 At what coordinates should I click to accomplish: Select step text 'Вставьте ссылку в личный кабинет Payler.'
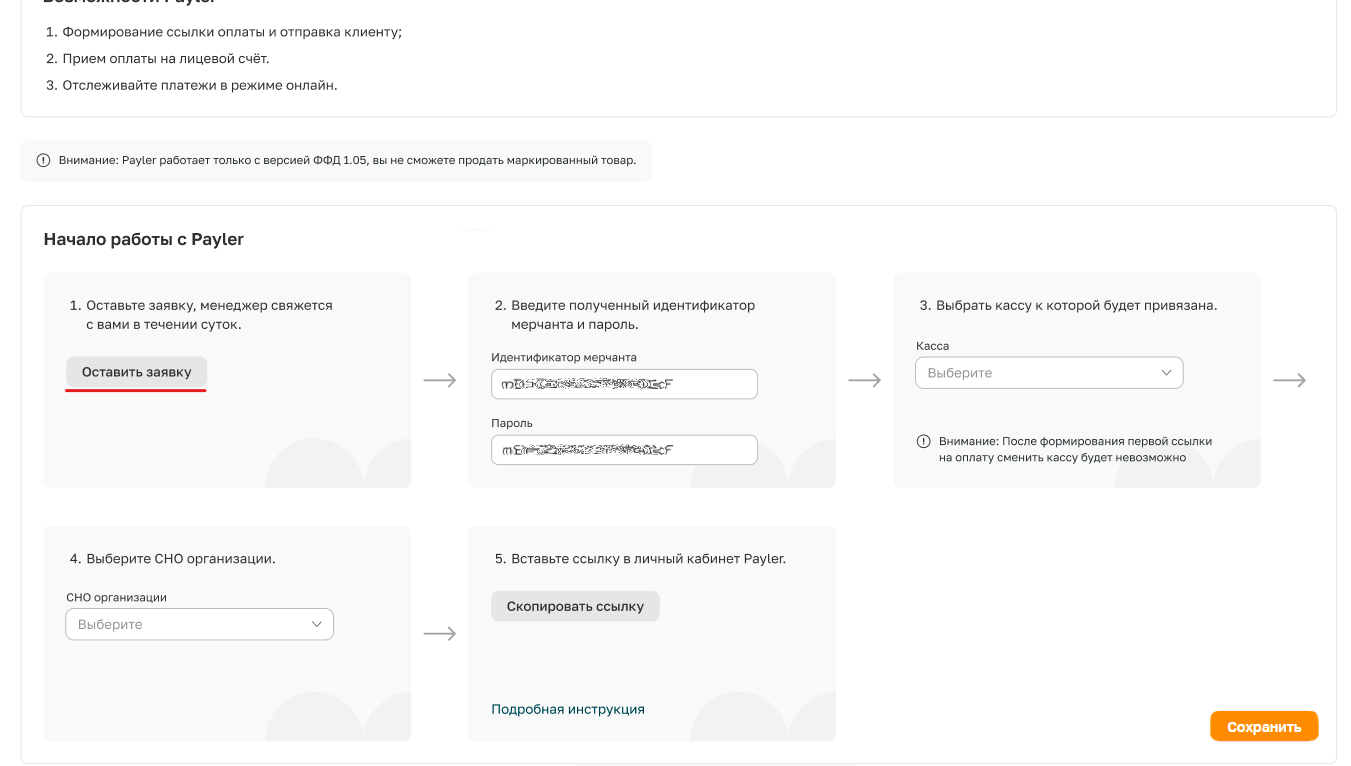tap(649, 559)
